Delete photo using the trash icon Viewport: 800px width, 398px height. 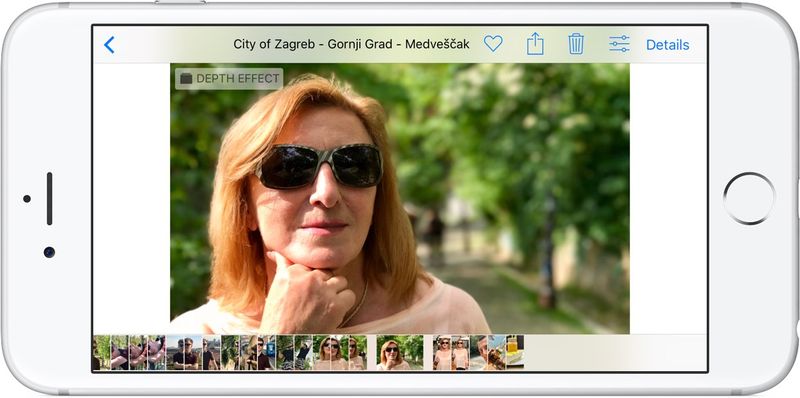576,44
